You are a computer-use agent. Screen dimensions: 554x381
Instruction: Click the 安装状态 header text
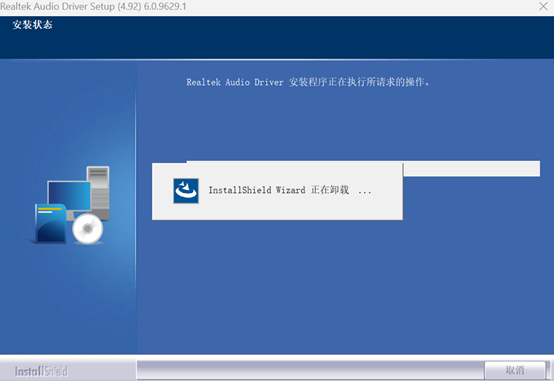pos(33,25)
